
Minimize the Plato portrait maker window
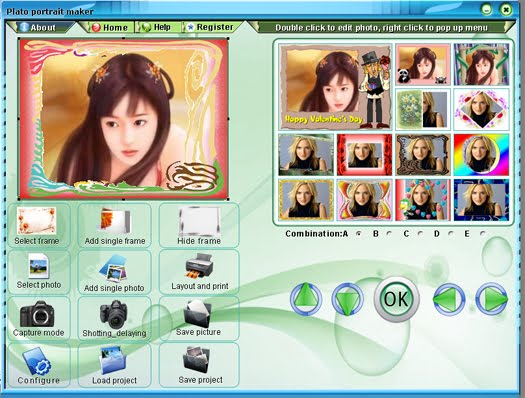486,9
